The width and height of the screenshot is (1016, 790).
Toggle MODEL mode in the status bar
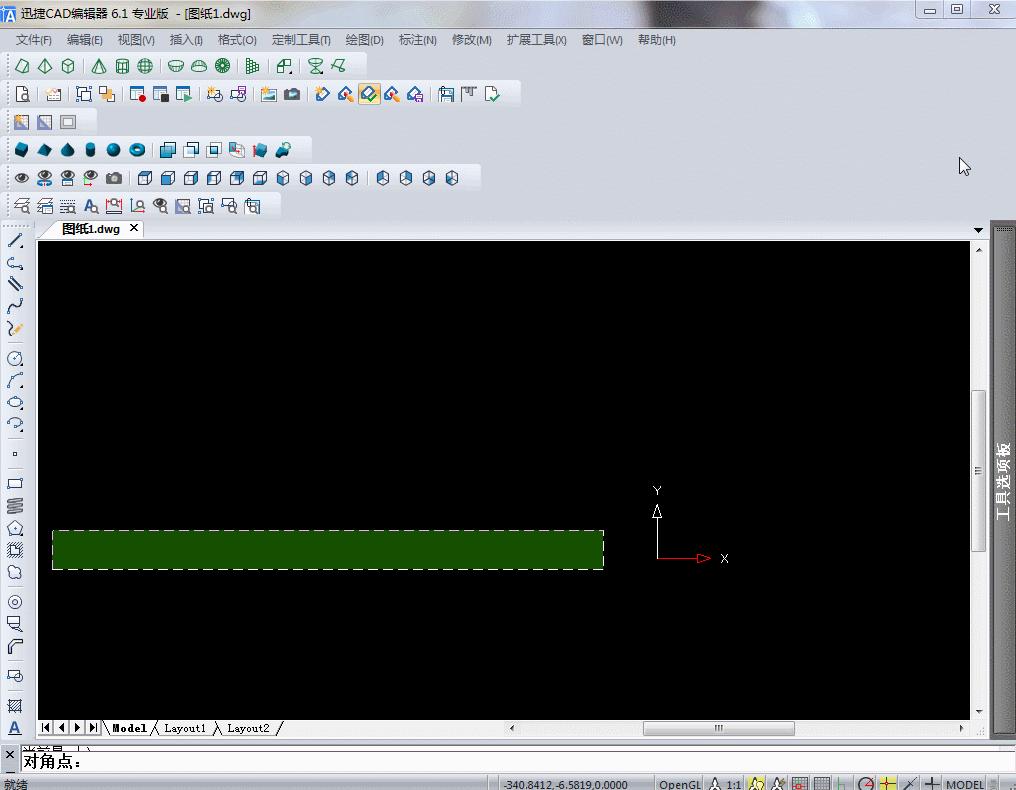pos(965,784)
